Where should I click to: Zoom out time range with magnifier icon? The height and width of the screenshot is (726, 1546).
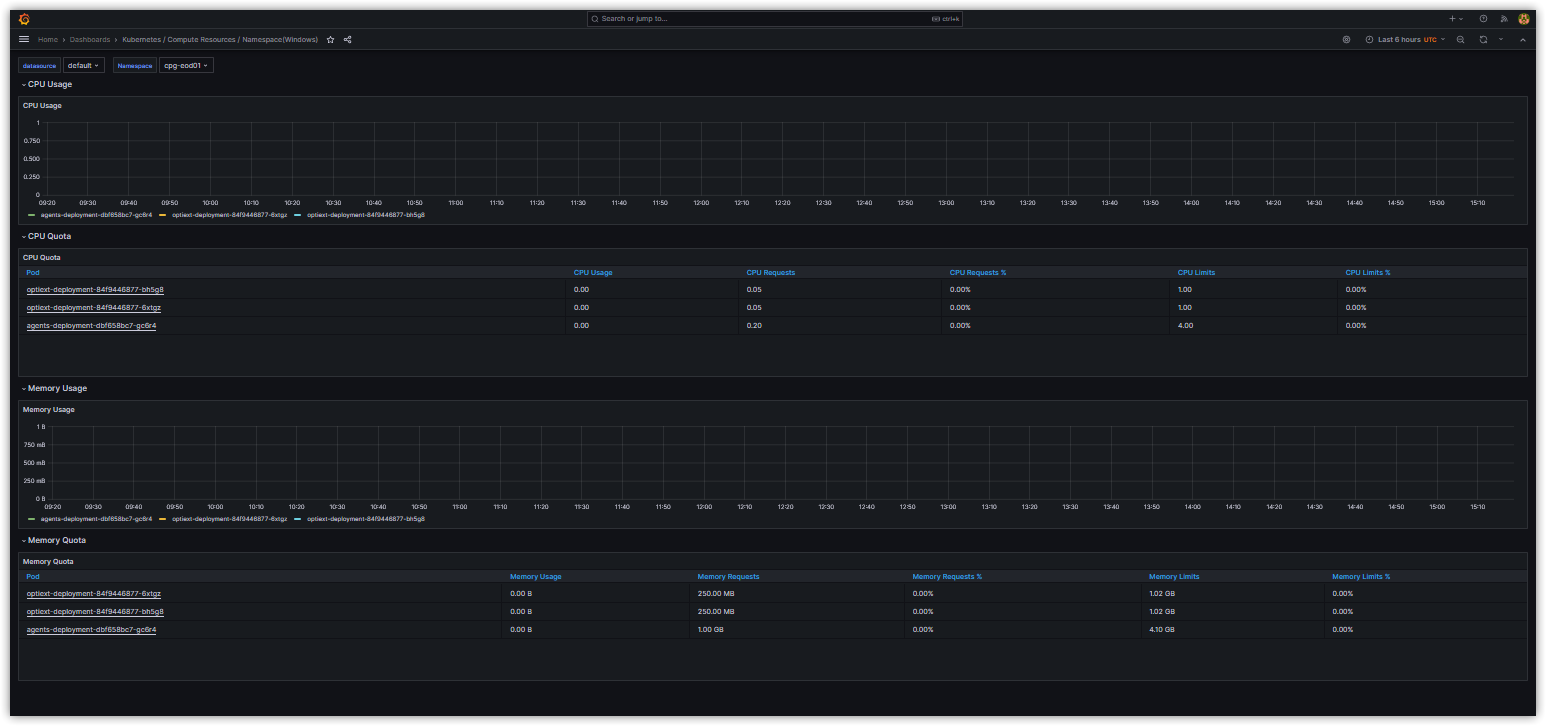(x=1461, y=39)
